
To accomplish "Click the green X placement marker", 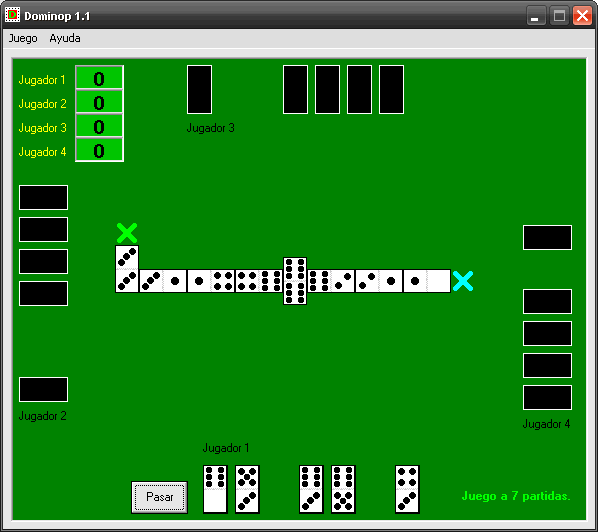I will pyautogui.click(x=127, y=233).
